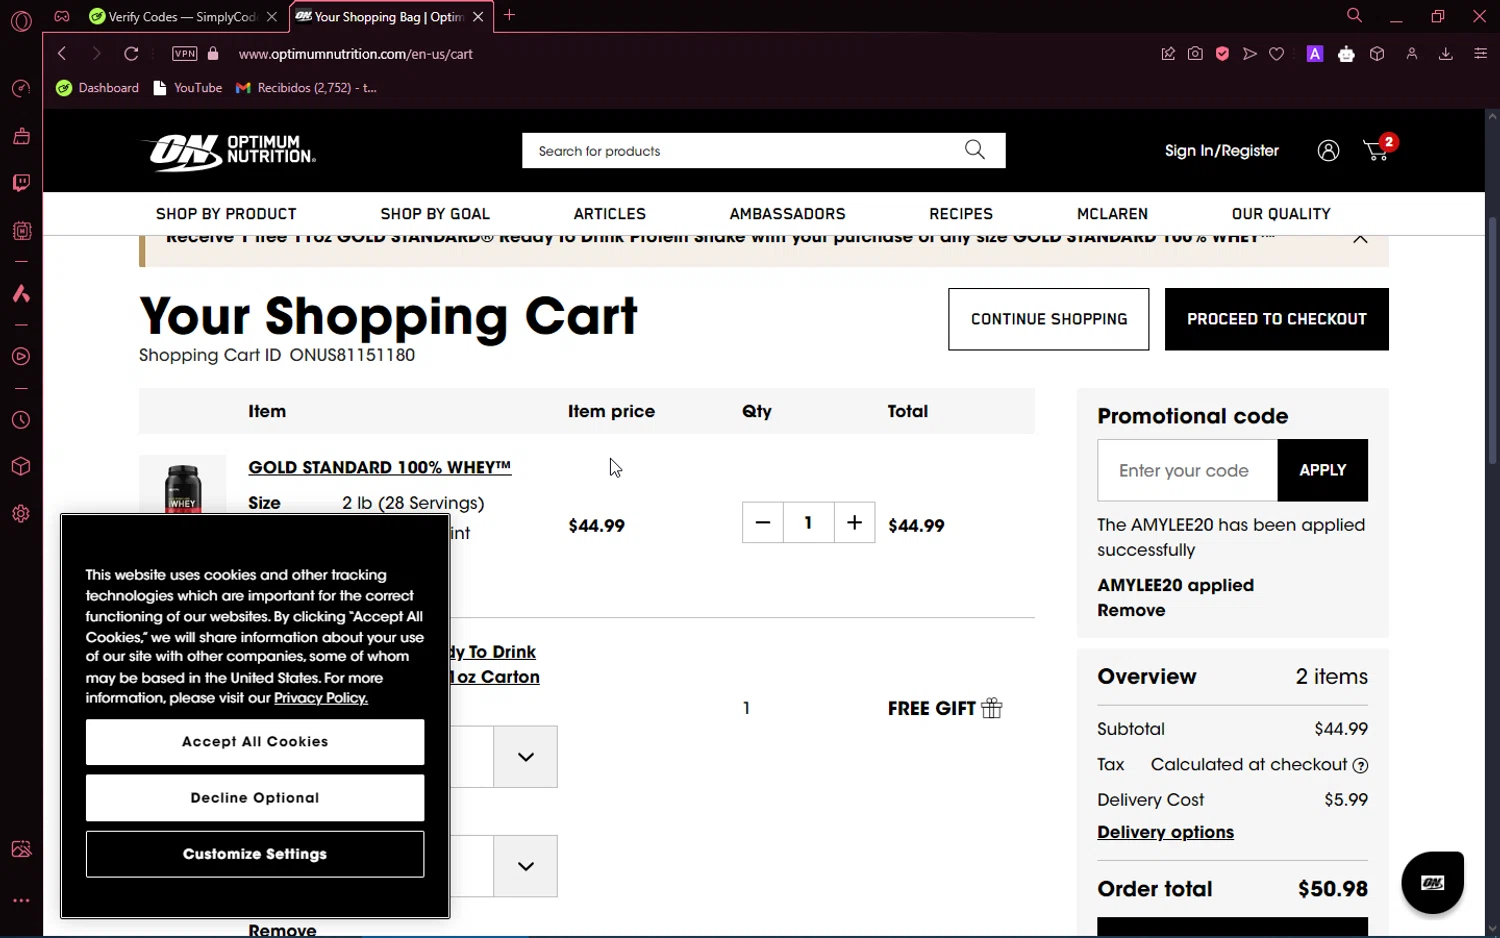Open the RECIPES menu item
The height and width of the screenshot is (938, 1500).
(x=961, y=214)
